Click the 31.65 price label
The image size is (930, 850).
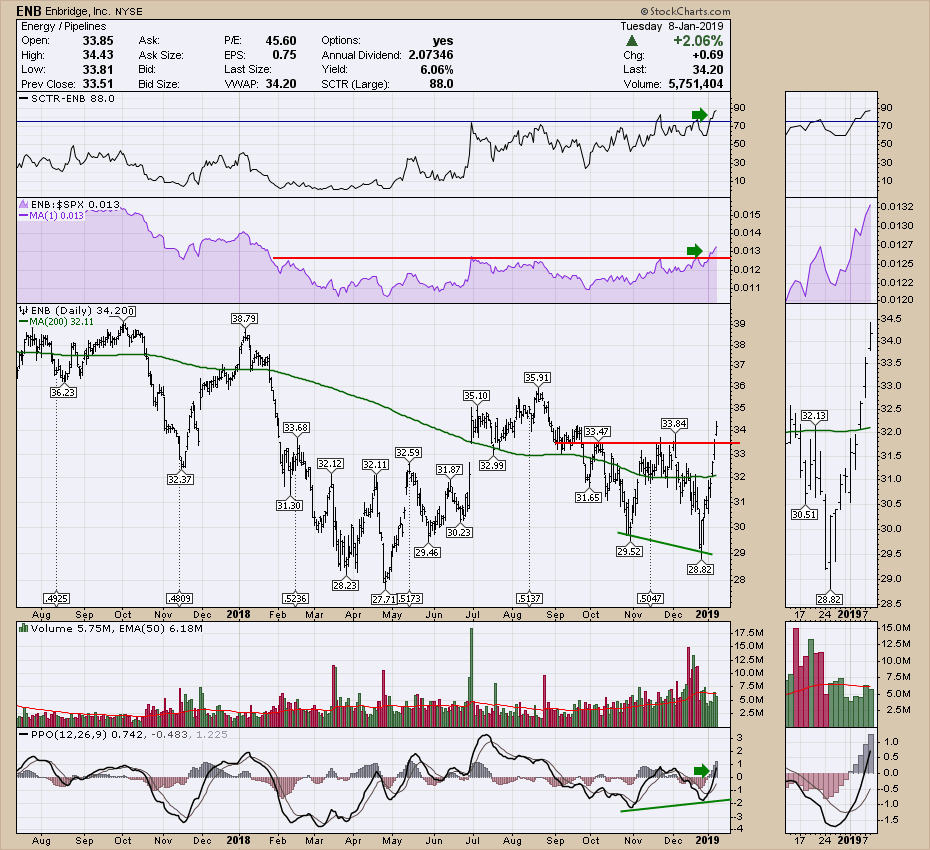click(x=588, y=498)
